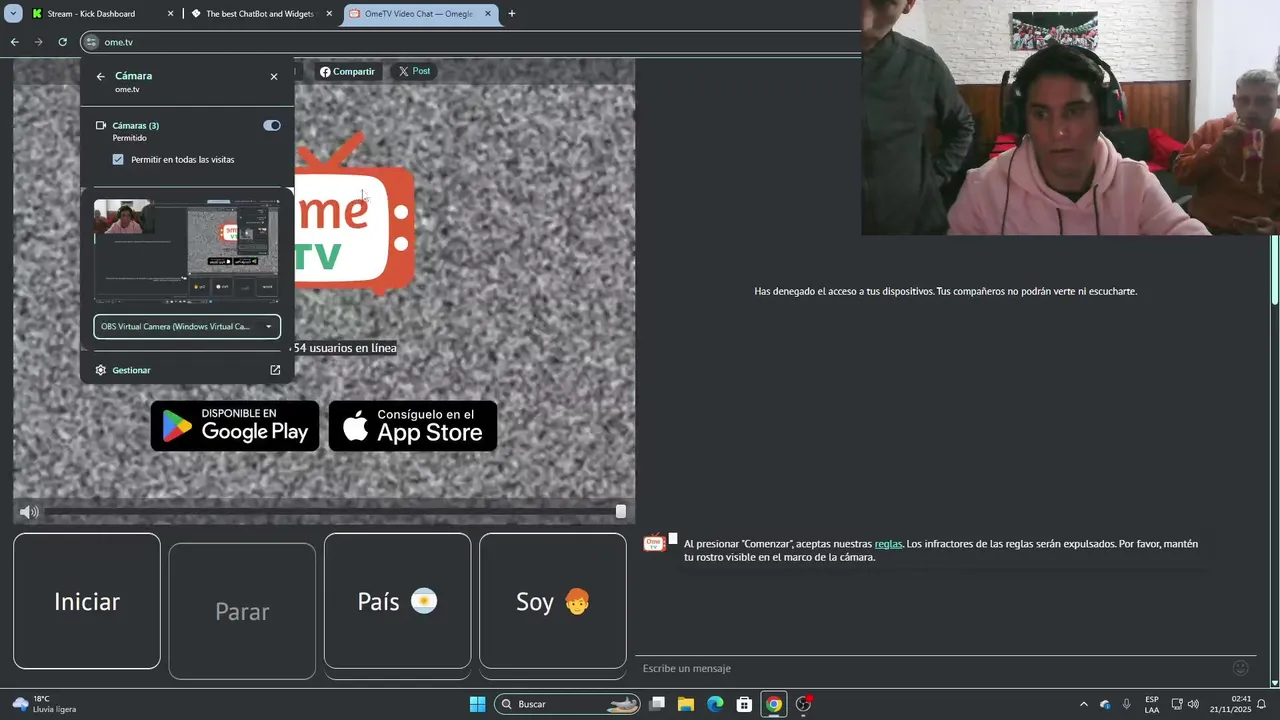Click the gear icon beside Gestionar

[x=101, y=370]
